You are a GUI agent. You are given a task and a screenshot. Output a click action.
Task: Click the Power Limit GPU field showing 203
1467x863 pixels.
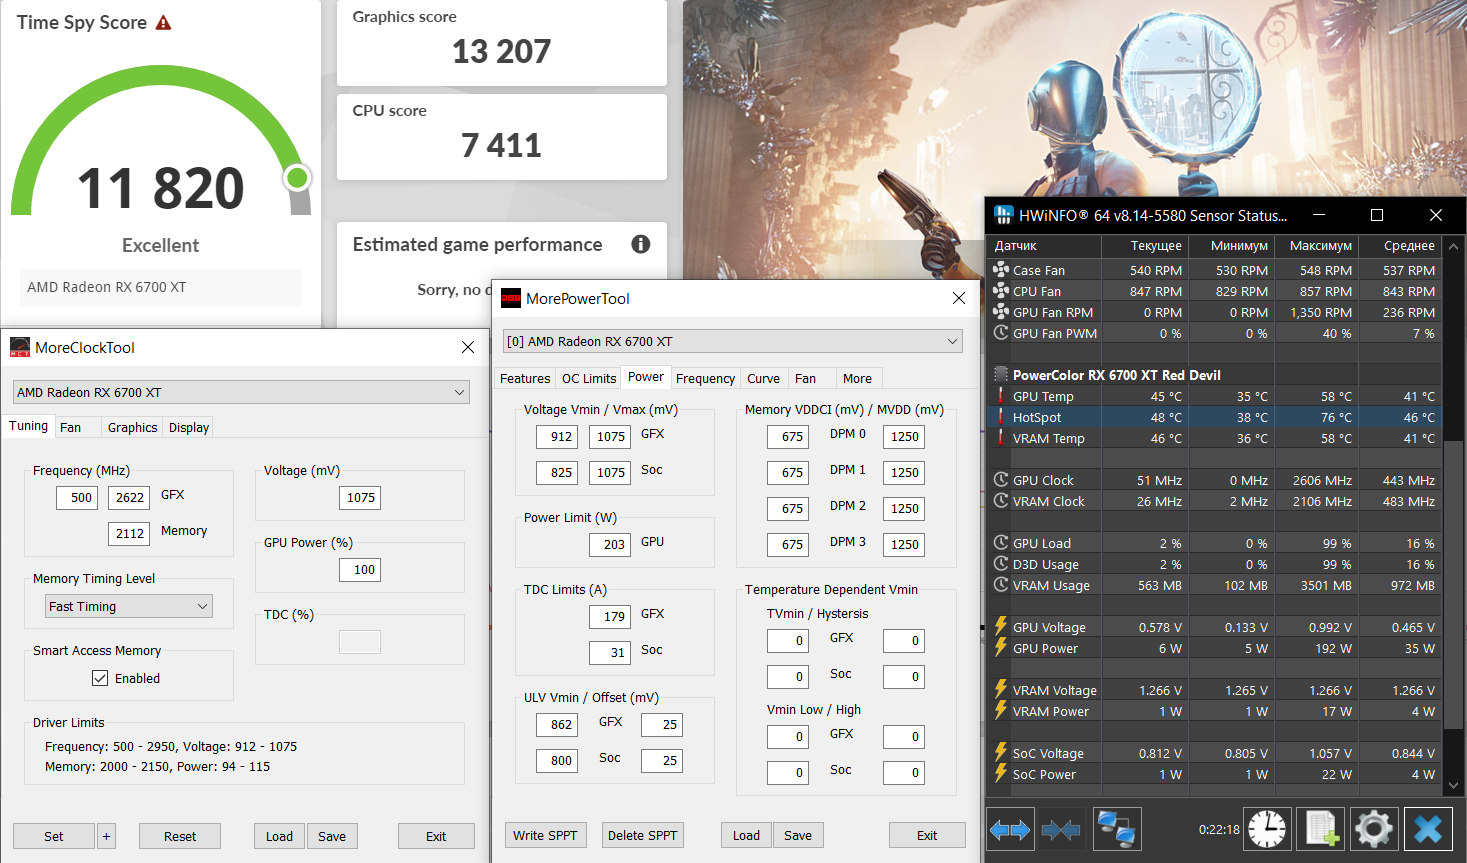pyautogui.click(x=611, y=544)
